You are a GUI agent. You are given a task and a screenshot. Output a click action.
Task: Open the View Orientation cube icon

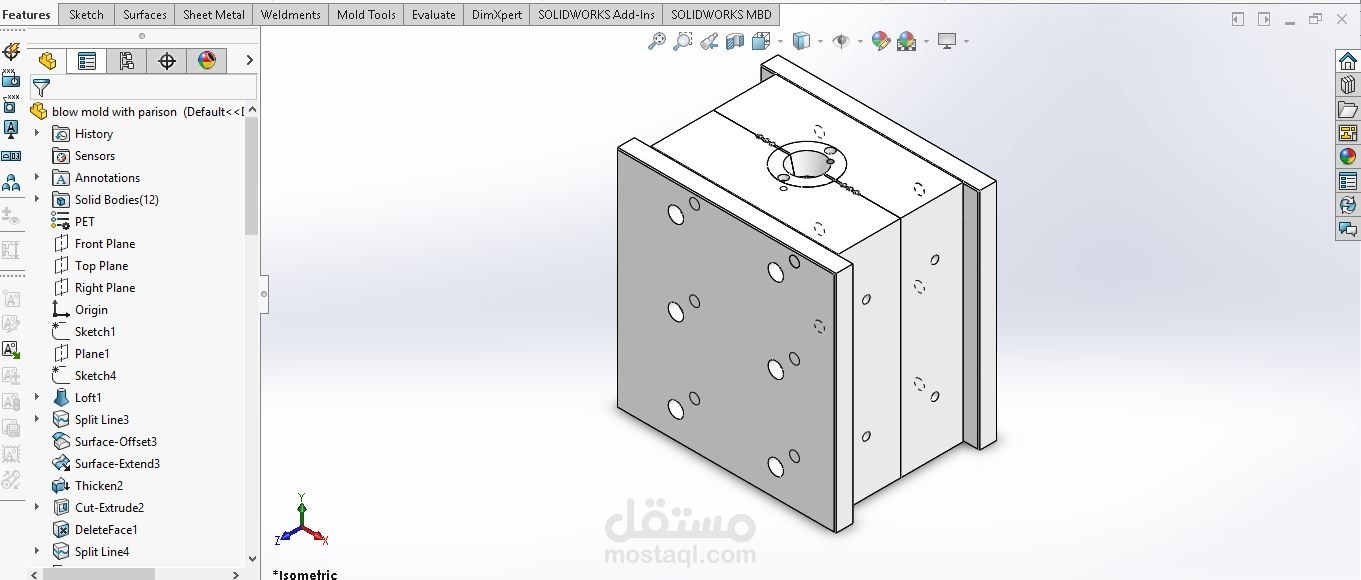(761, 41)
